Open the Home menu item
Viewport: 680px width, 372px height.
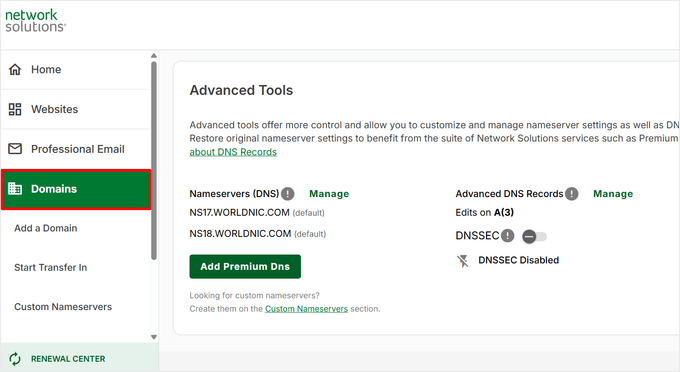(75, 69)
